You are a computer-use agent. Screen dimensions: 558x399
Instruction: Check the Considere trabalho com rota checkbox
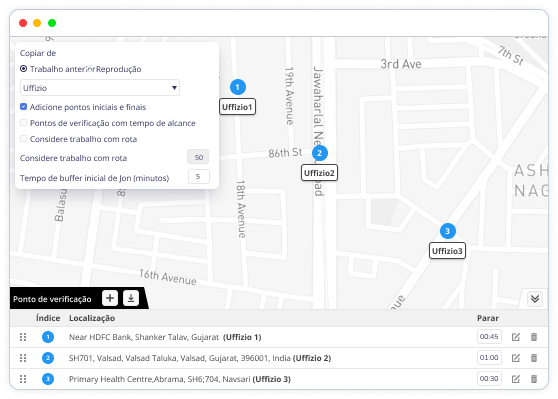point(23,139)
